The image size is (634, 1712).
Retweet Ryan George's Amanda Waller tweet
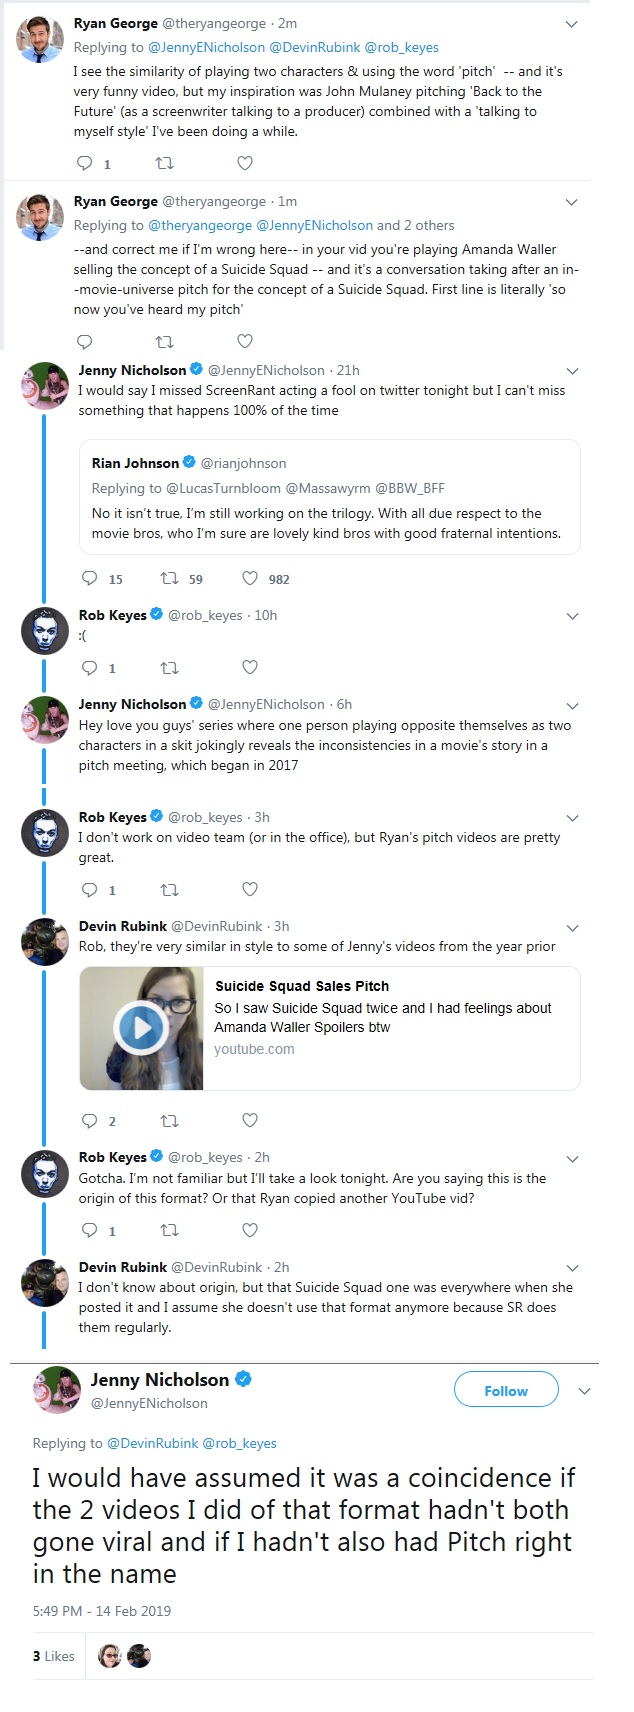coord(166,341)
